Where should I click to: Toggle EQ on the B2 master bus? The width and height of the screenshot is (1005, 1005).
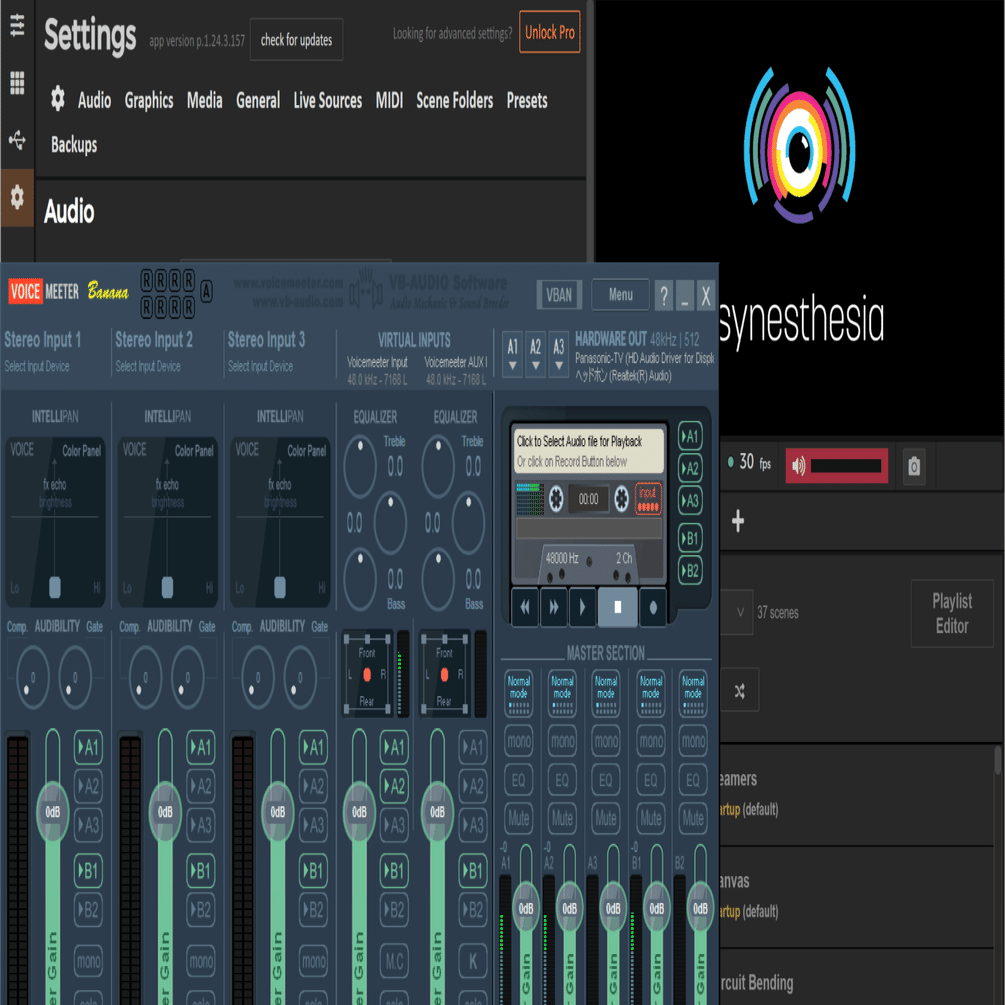(x=693, y=780)
